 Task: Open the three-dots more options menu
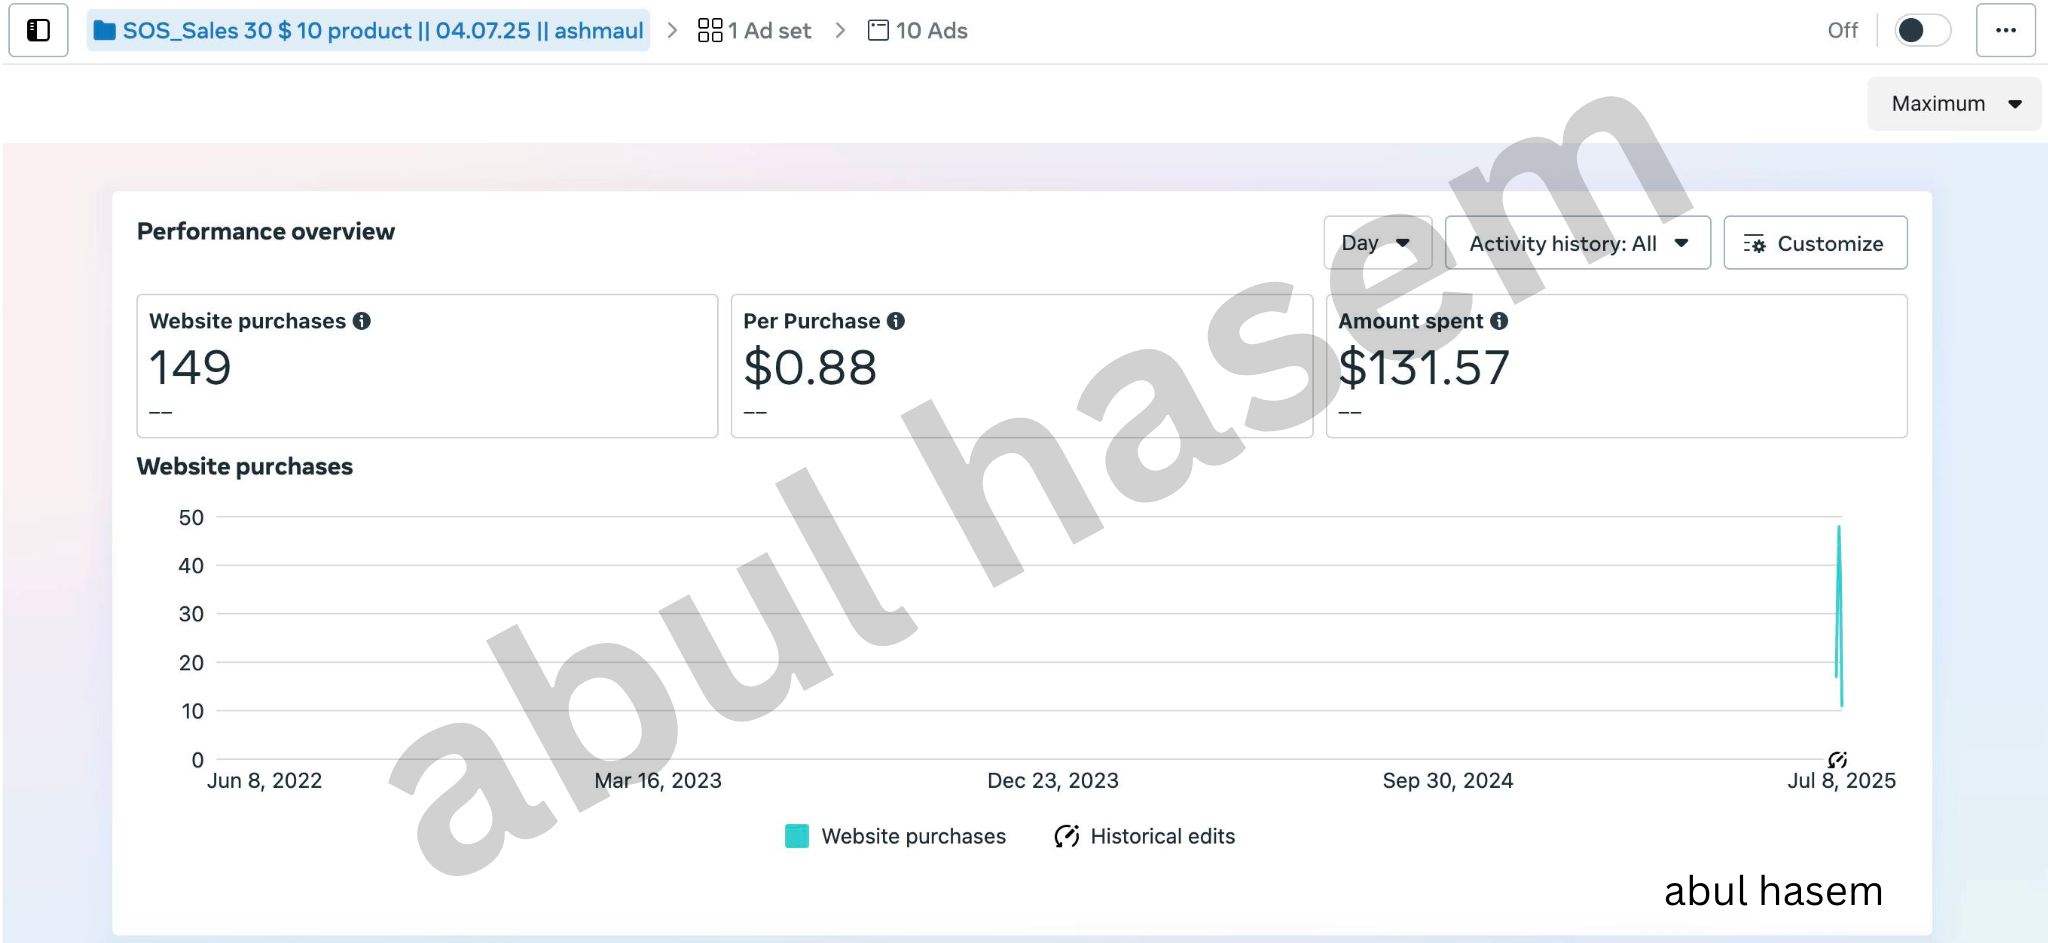[2005, 30]
